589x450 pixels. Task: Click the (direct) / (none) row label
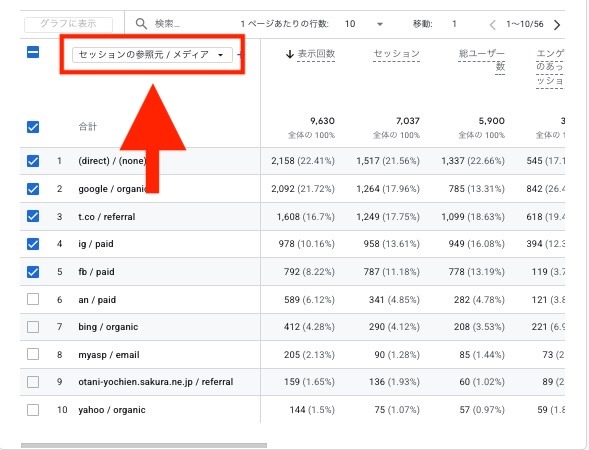112,161
